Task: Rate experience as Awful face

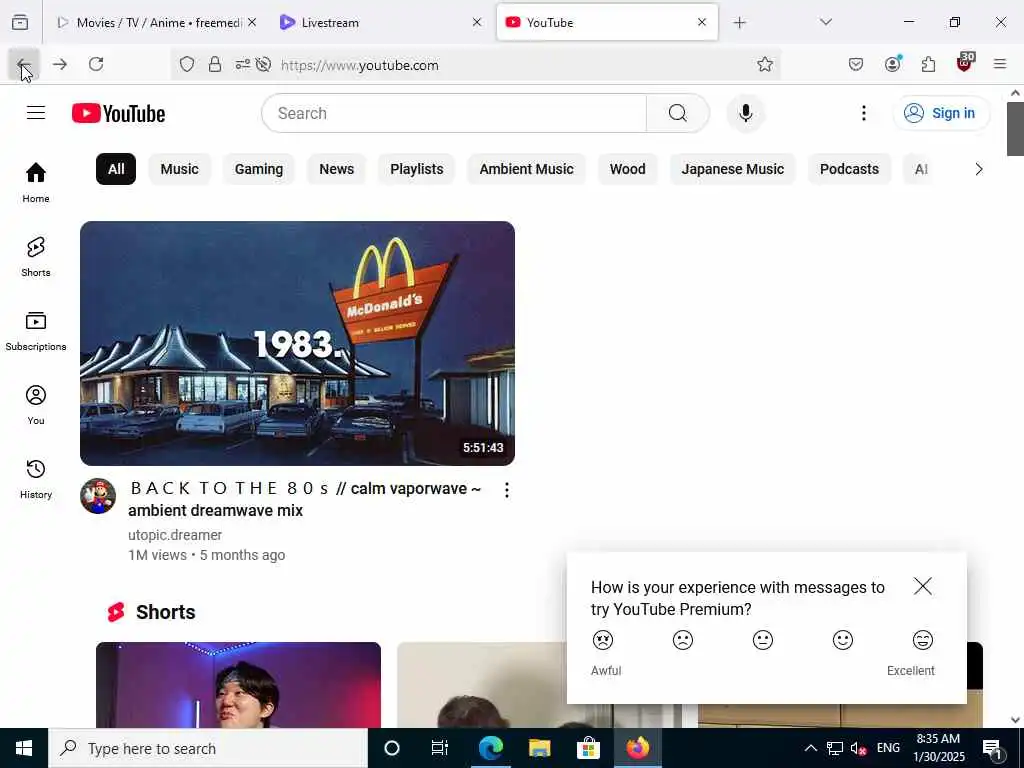Action: pyautogui.click(x=603, y=640)
